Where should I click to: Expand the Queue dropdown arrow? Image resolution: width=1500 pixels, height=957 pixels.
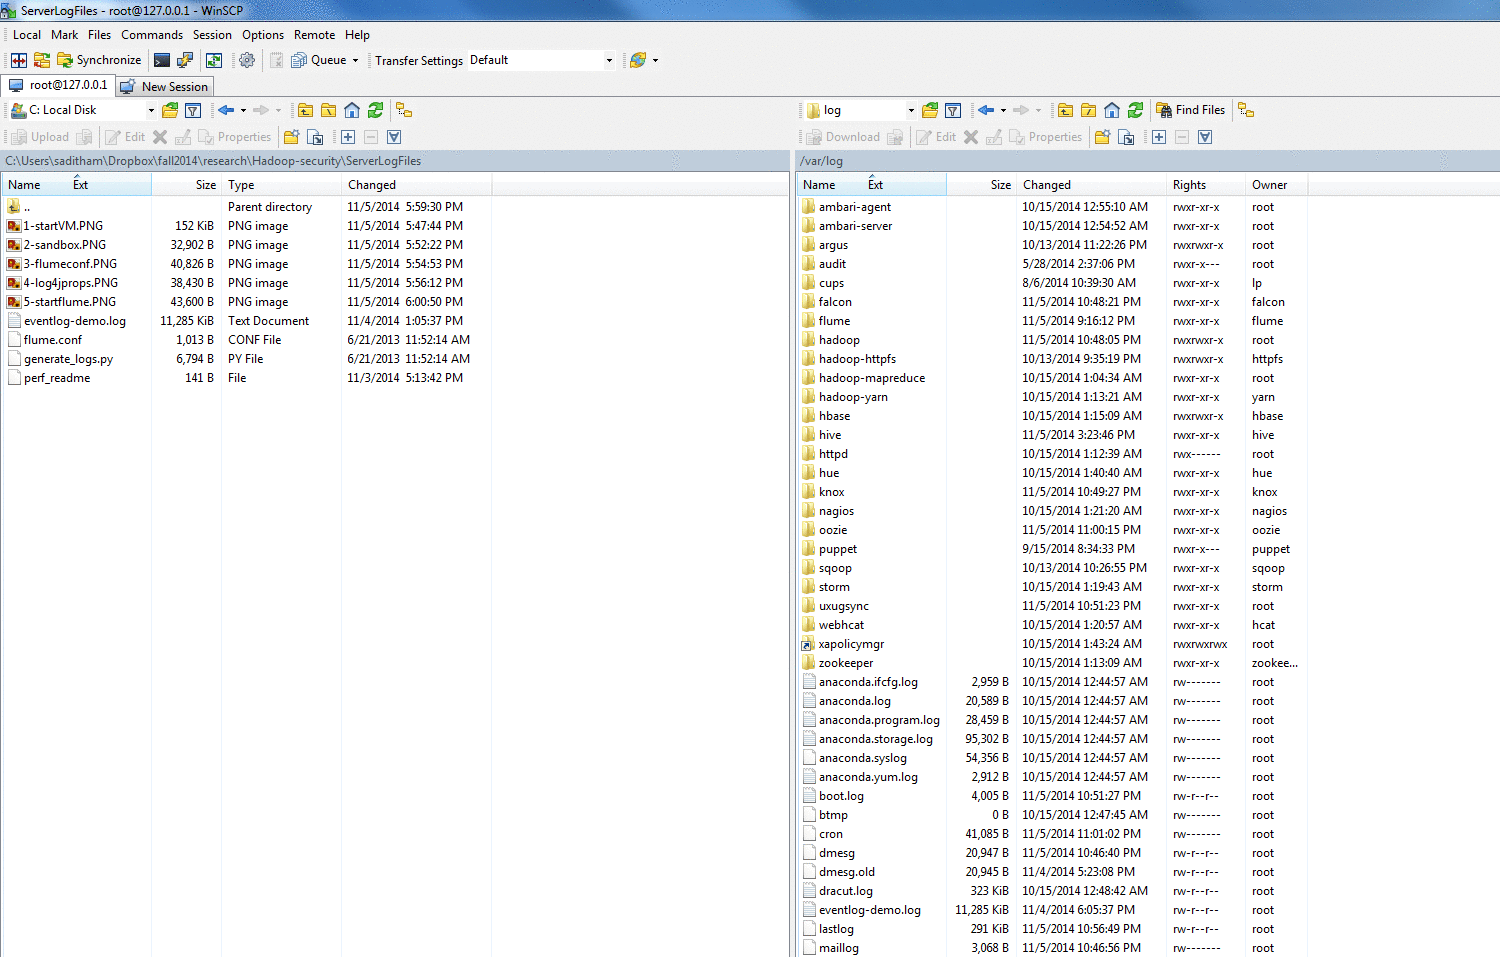click(x=355, y=60)
